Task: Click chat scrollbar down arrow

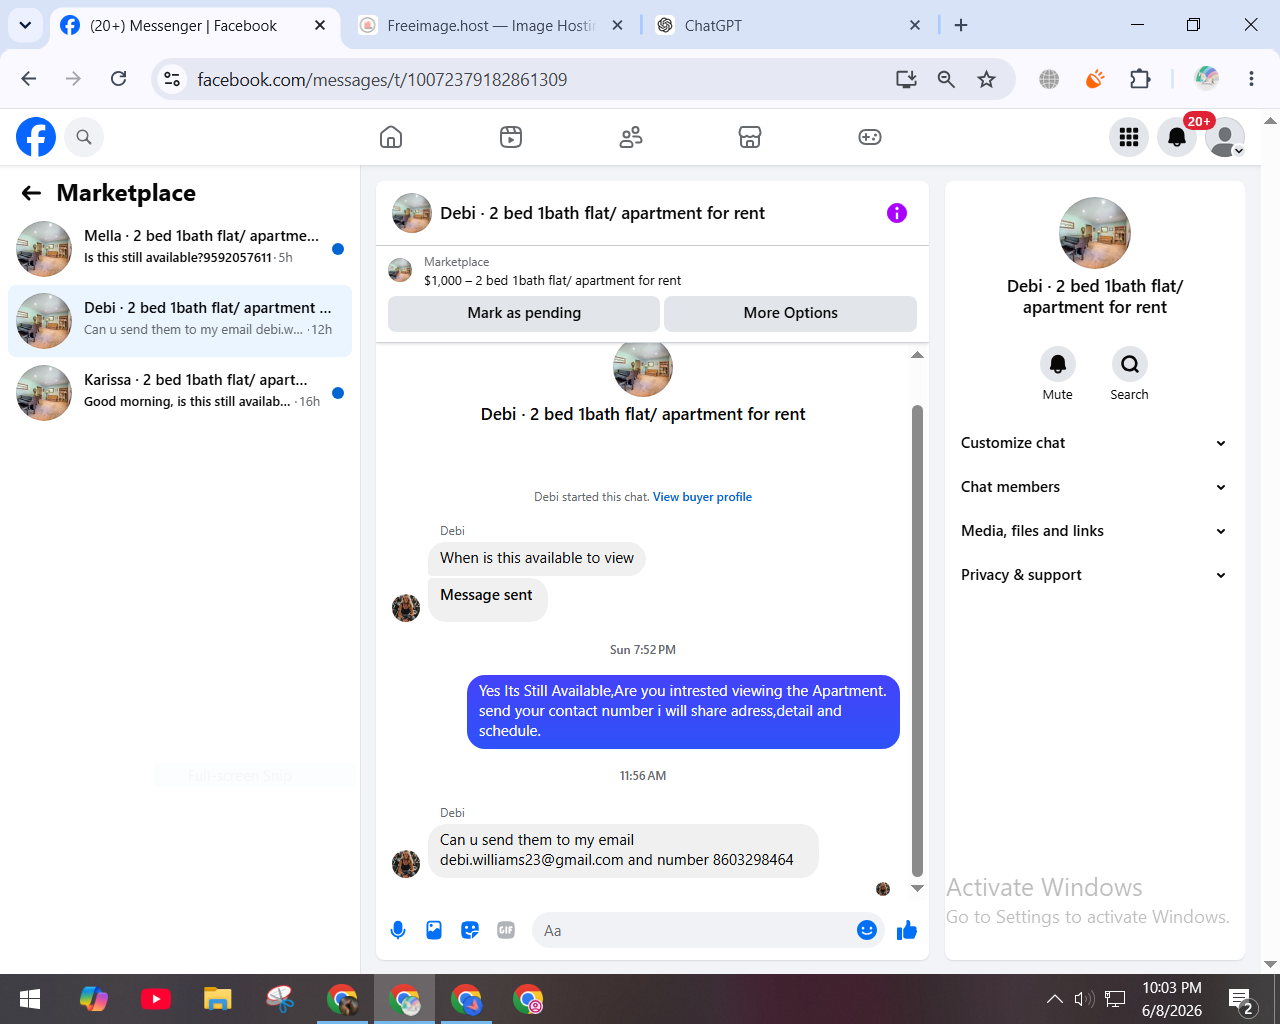Action: point(917,888)
